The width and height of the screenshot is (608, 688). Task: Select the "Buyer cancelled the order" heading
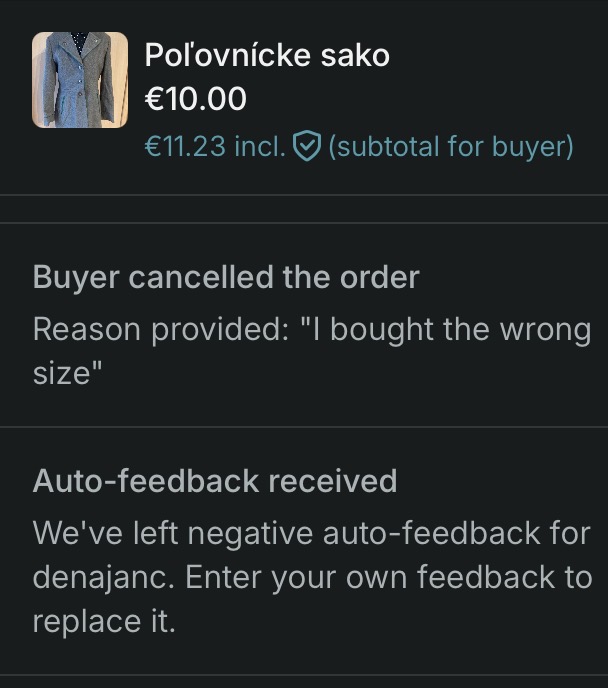226,277
